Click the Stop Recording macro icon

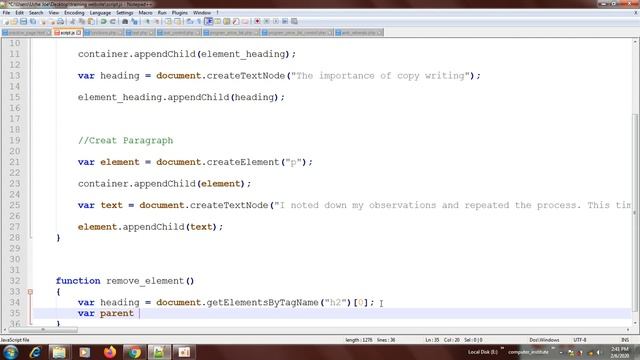[x=266, y=21]
